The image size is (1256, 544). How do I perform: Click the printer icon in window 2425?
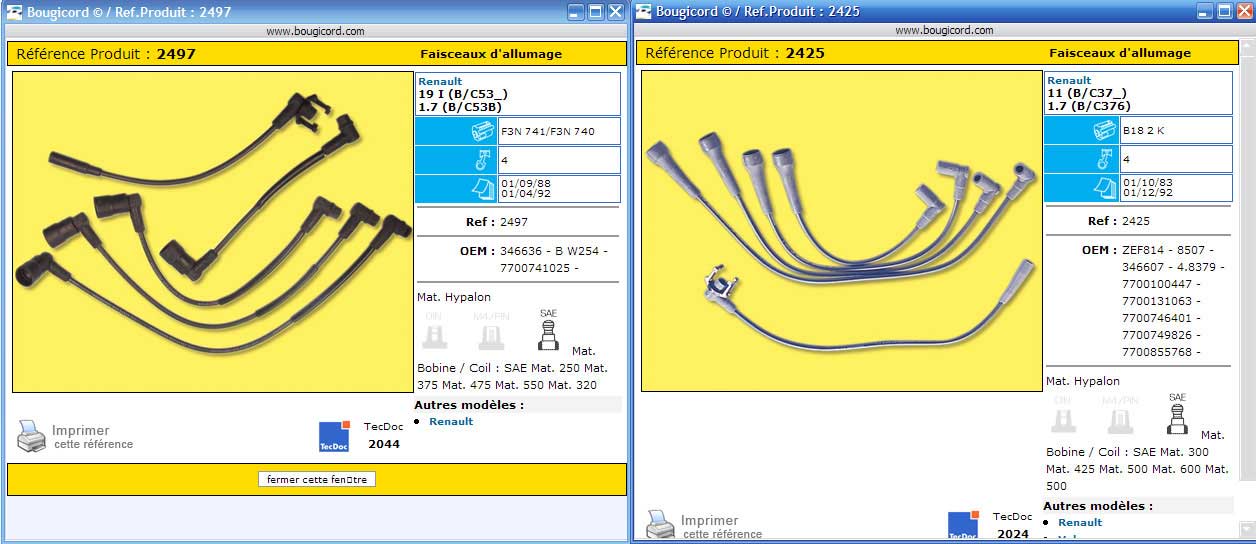point(660,525)
